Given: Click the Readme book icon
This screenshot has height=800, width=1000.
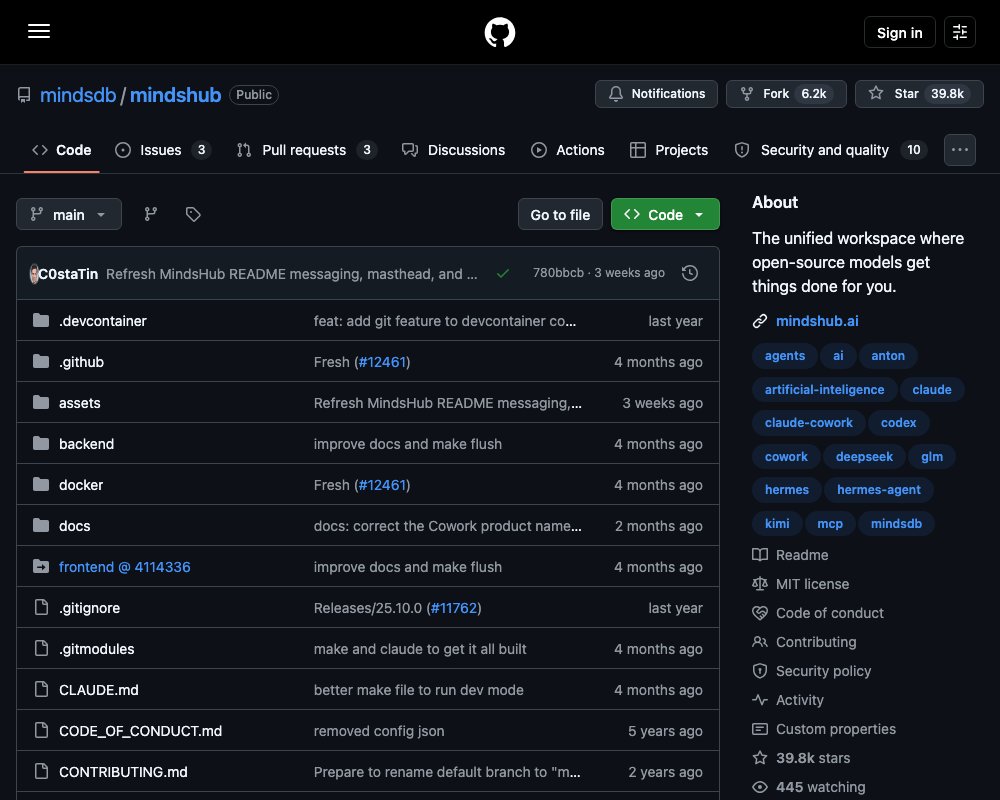Looking at the screenshot, I should (x=760, y=555).
